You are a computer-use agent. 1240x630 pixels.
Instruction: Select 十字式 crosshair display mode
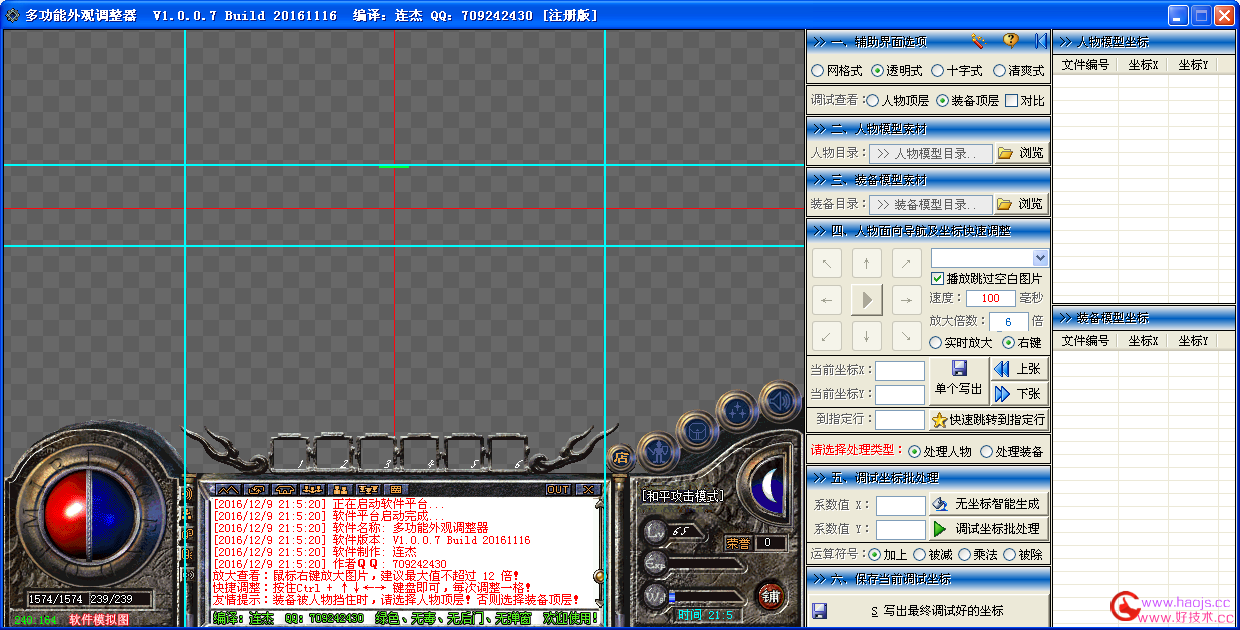[x=957, y=71]
